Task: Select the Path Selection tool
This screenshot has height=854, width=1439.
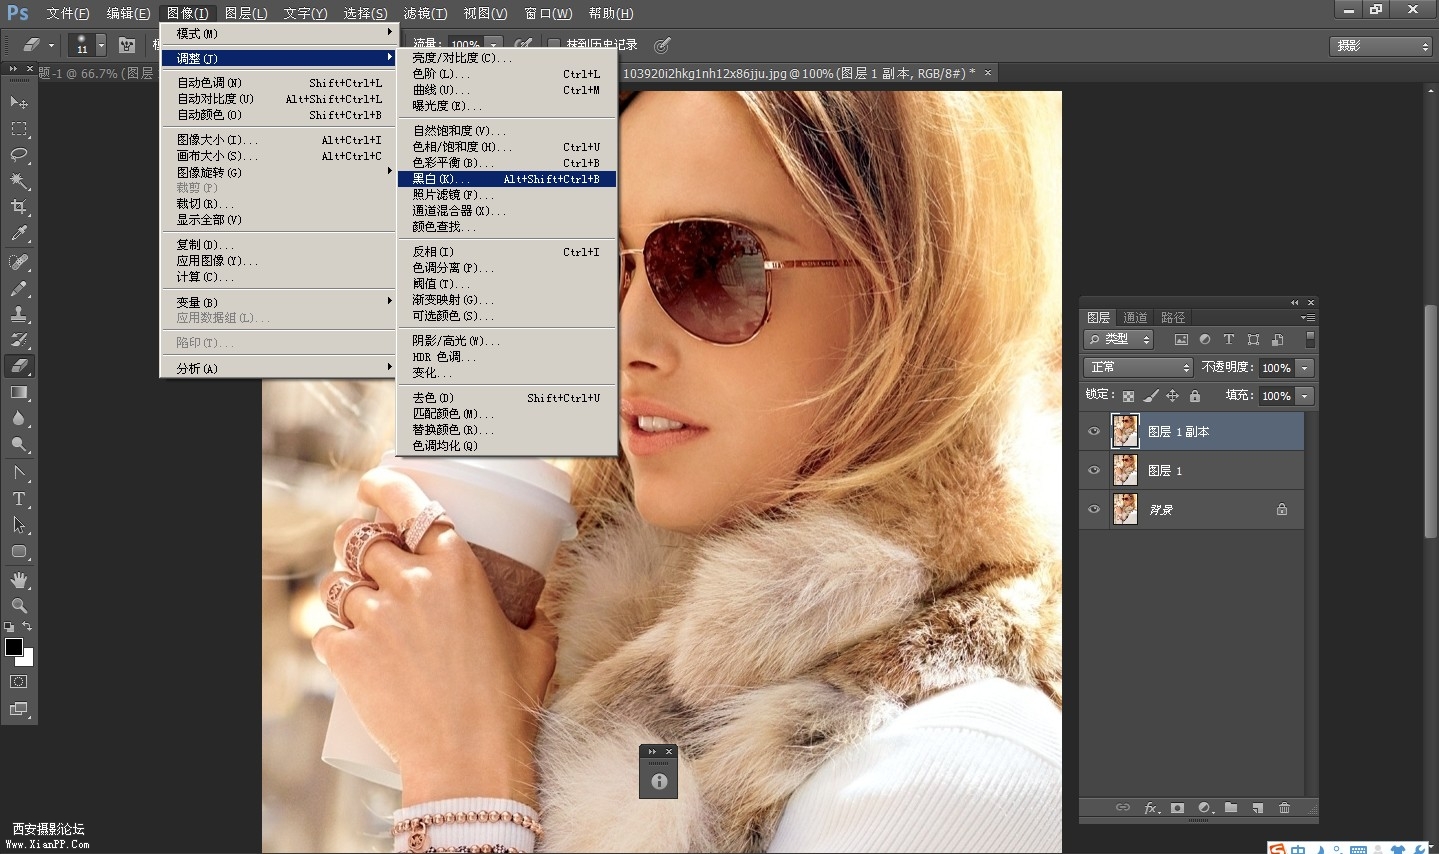Action: pyautogui.click(x=19, y=524)
